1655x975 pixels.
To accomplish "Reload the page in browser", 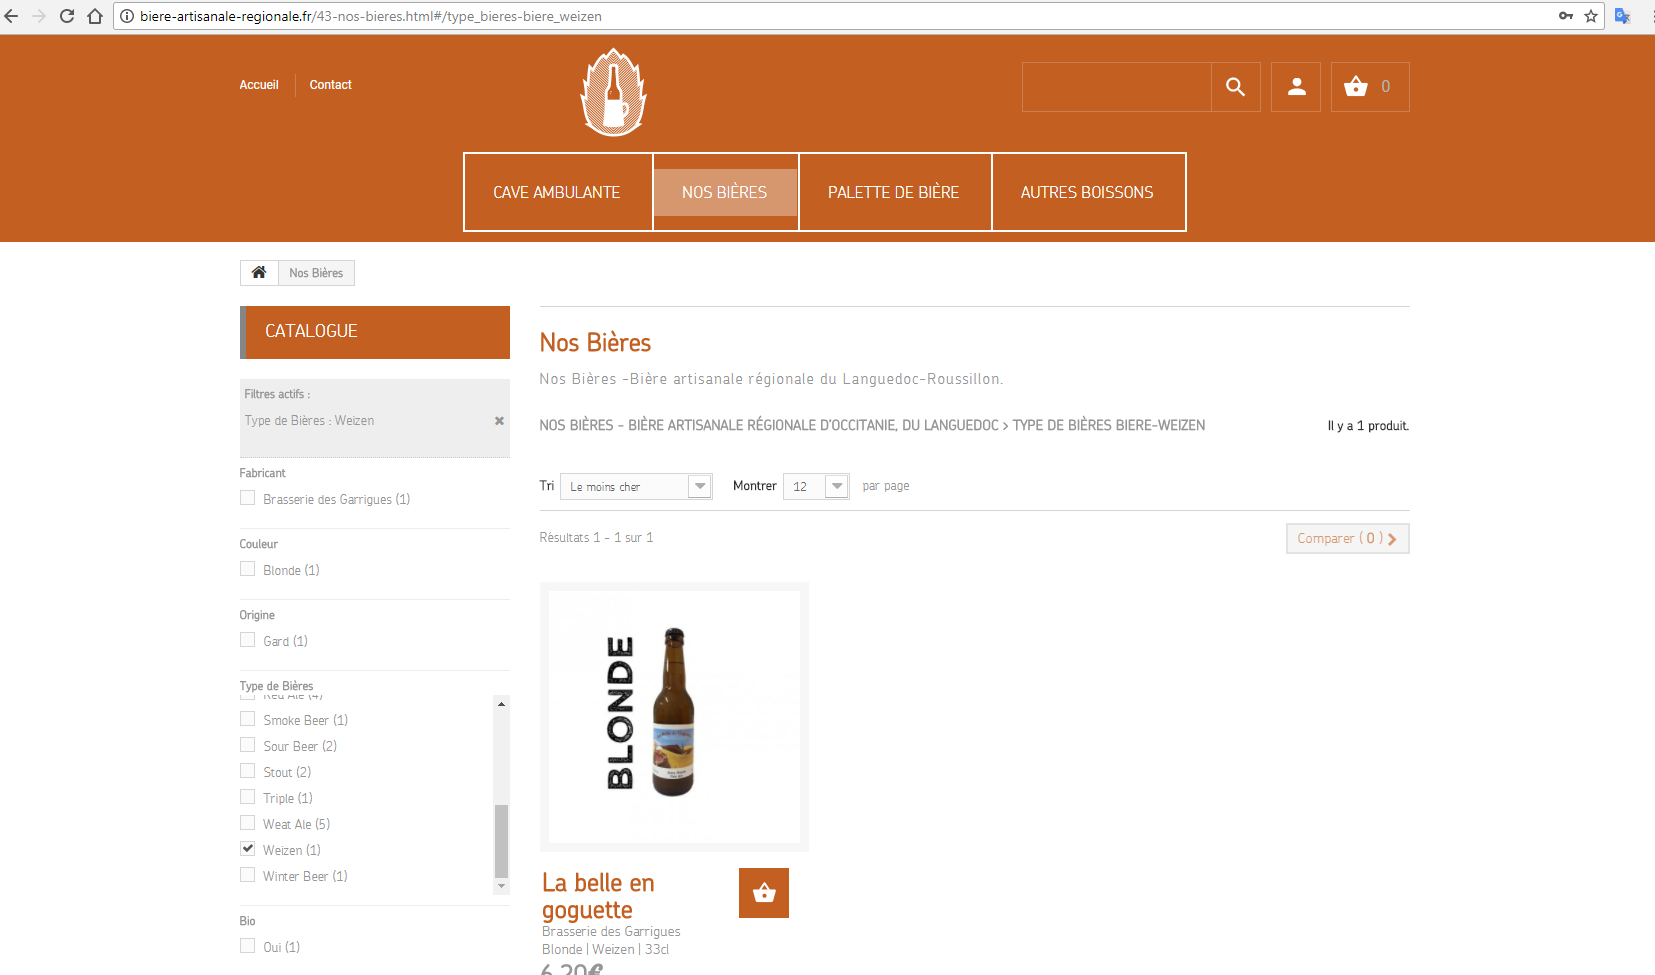I will 67,16.
